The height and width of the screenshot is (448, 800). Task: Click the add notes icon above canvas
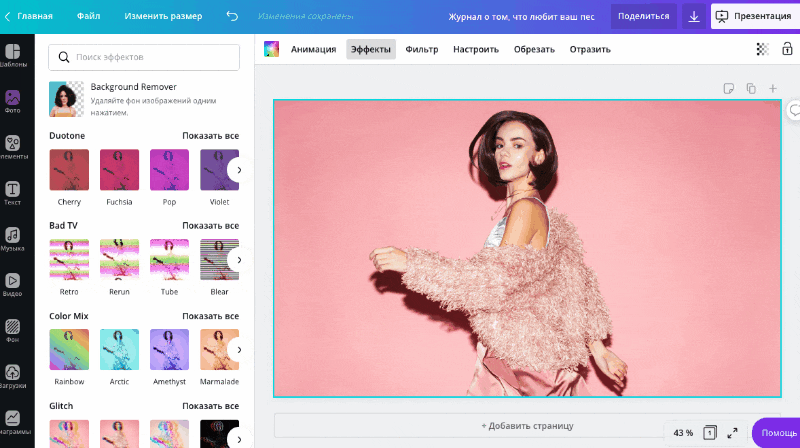pyautogui.click(x=729, y=89)
